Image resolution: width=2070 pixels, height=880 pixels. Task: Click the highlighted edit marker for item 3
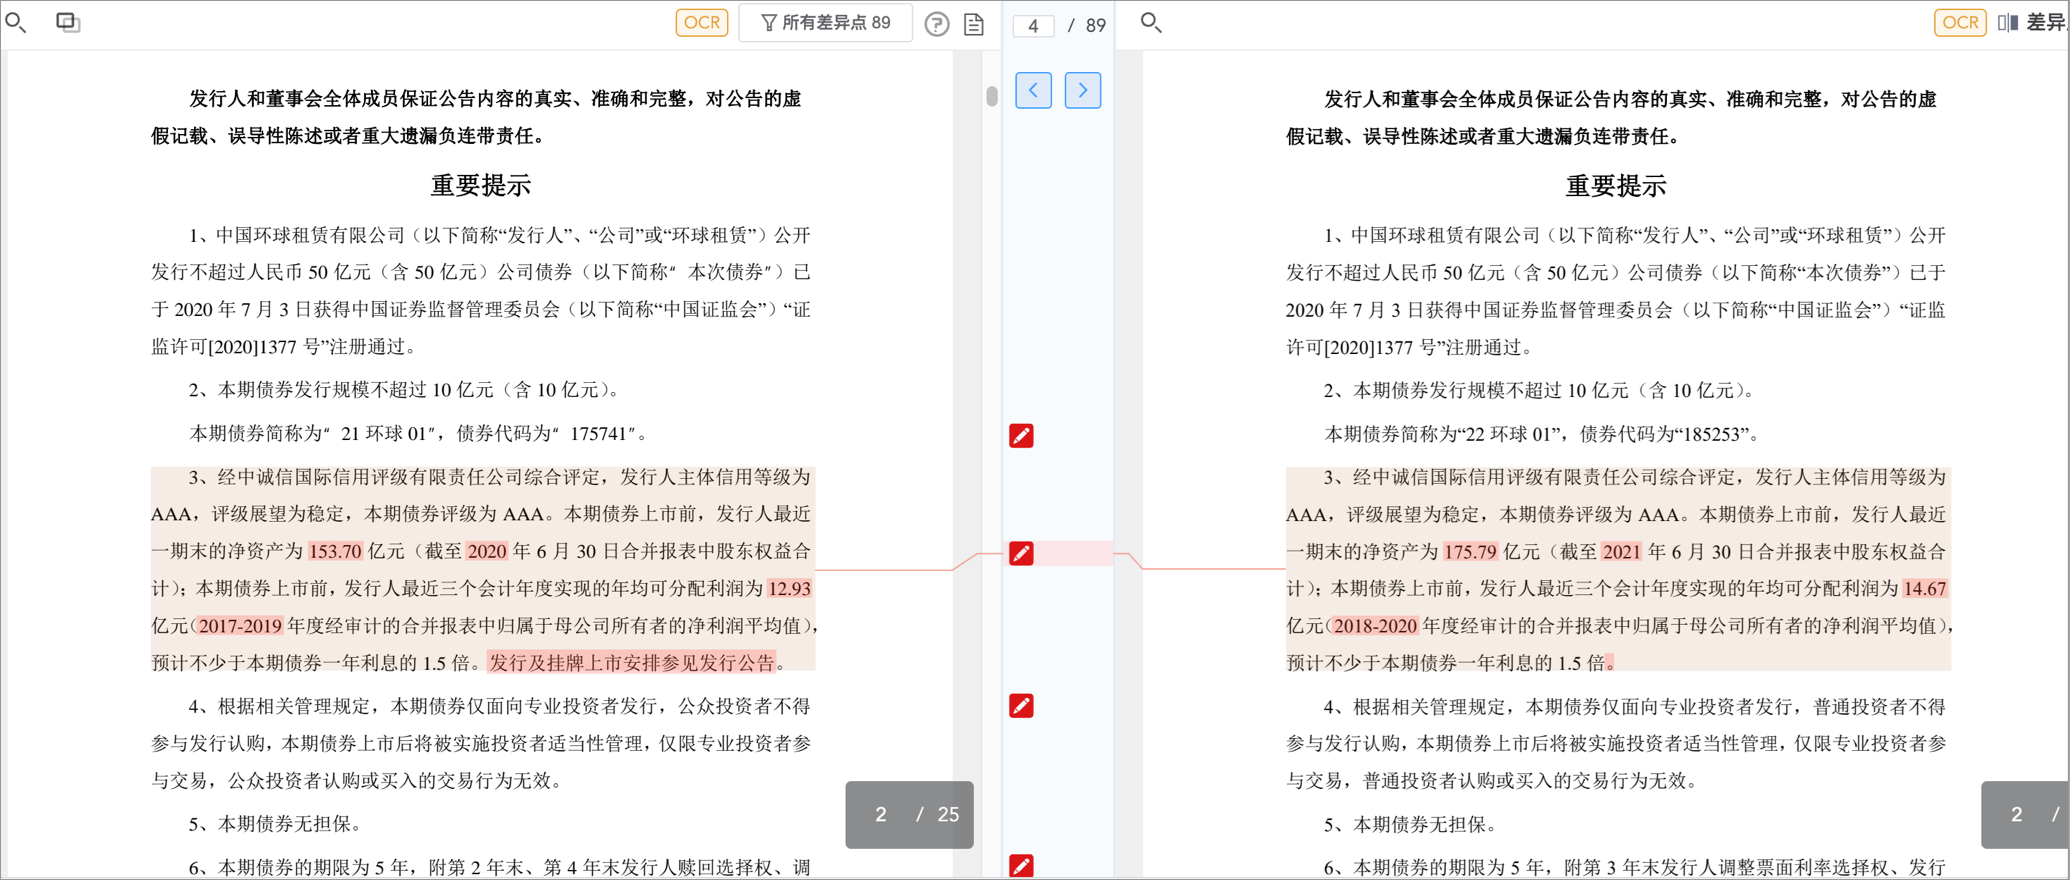(1021, 553)
